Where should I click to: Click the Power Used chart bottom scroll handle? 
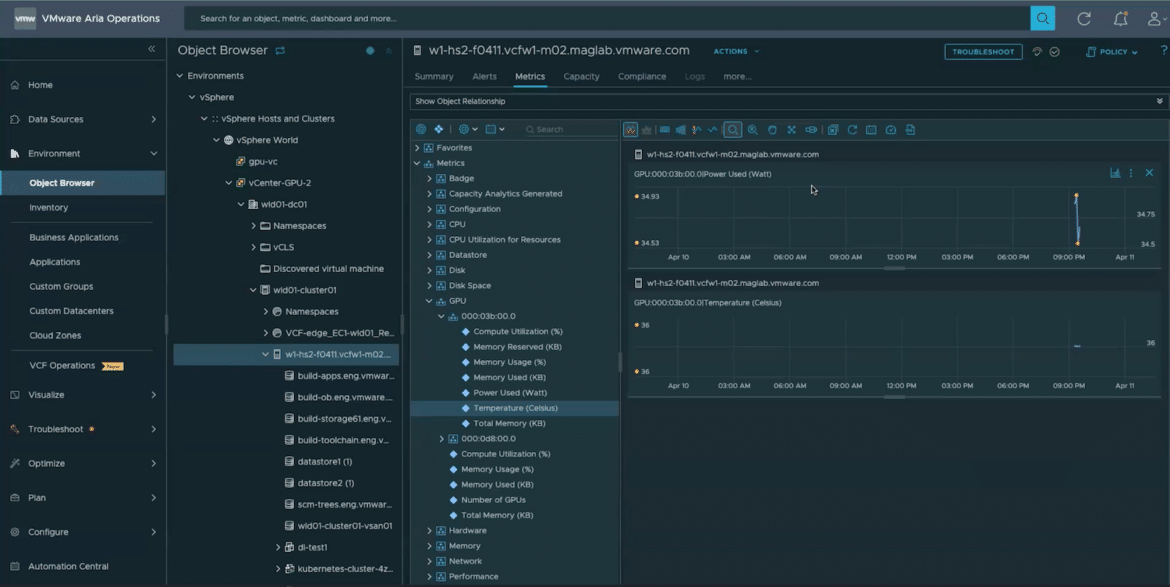(x=894, y=269)
